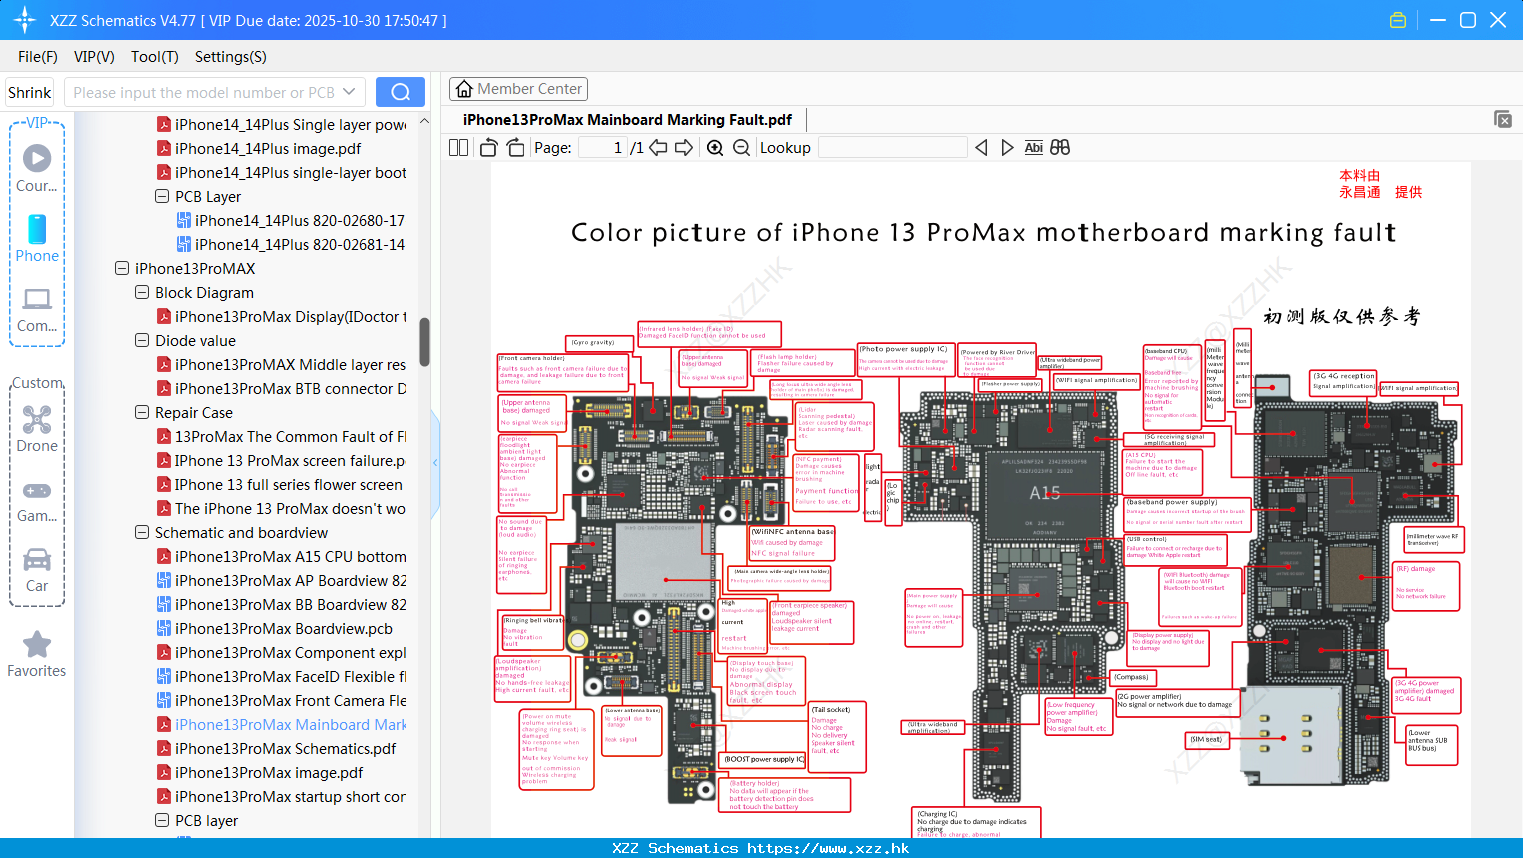The image size is (1523, 858).
Task: Collapse the Schematic and boardview folder
Action: 142,532
